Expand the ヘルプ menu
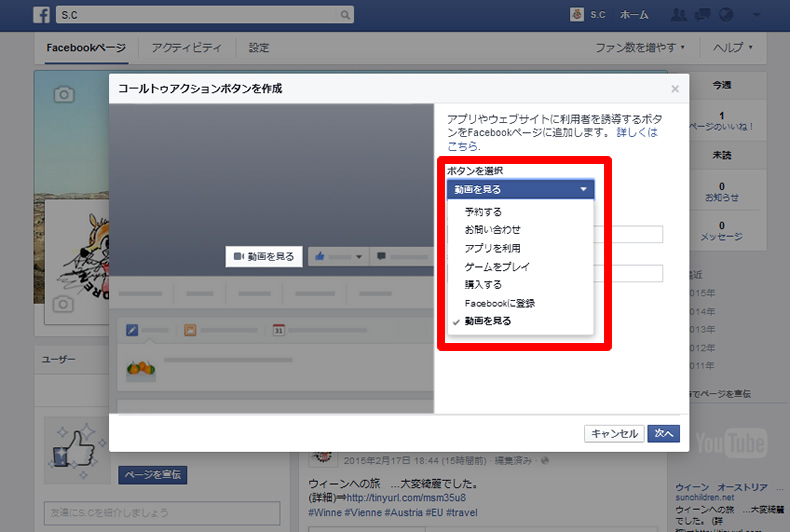 733,47
